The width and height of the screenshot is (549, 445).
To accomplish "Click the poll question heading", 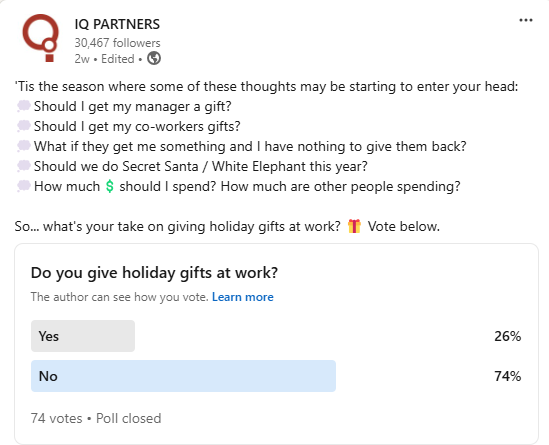I will coord(154,272).
